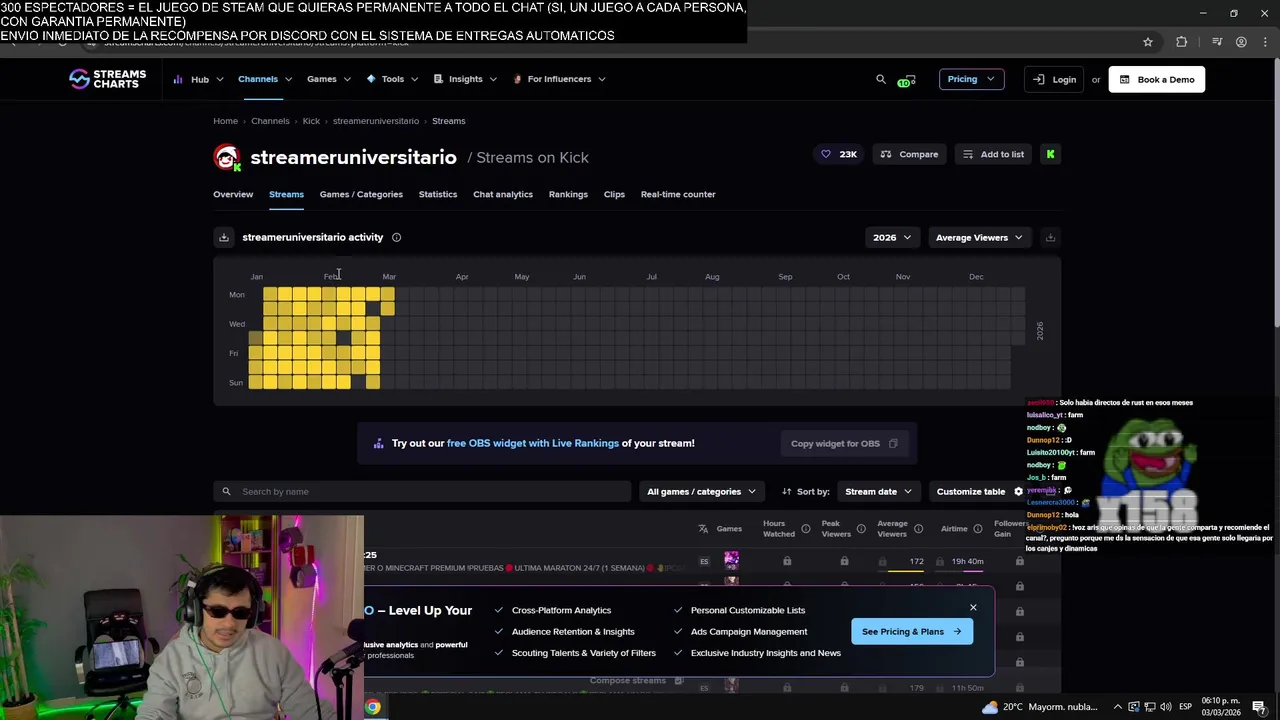Show info tooltip for streameruniversitario activity
Screen dimensions: 1280x720
[x=396, y=237]
